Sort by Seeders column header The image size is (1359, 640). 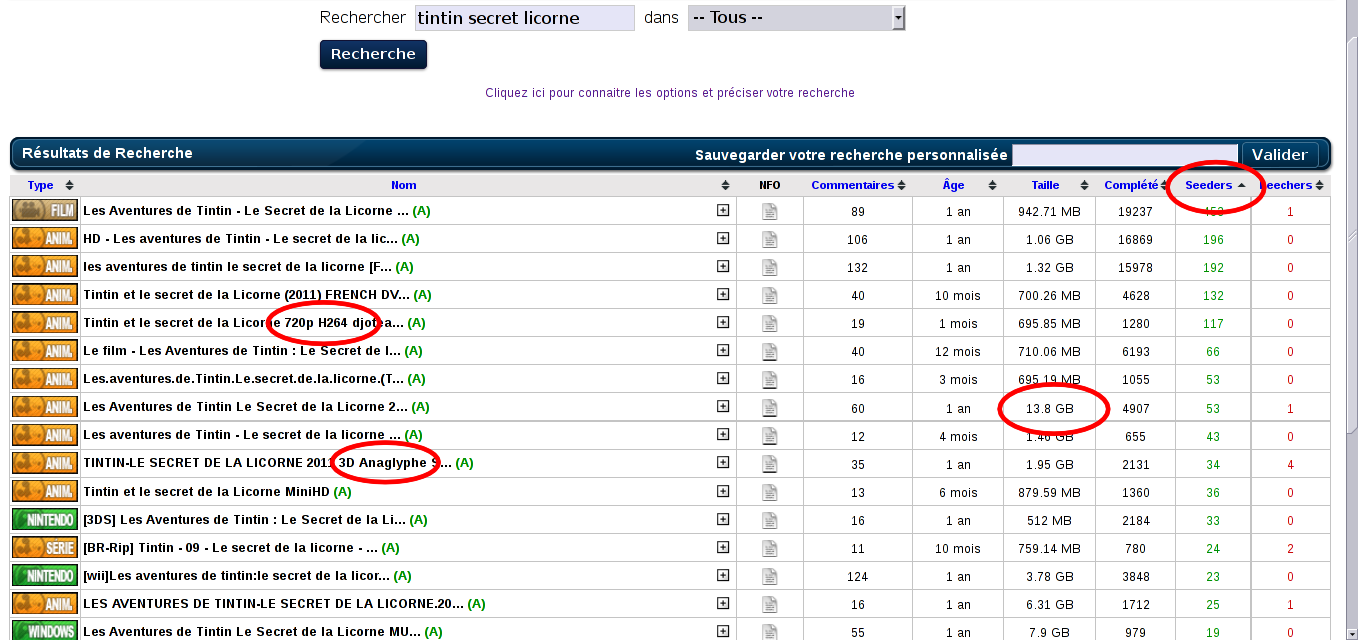(1208, 185)
